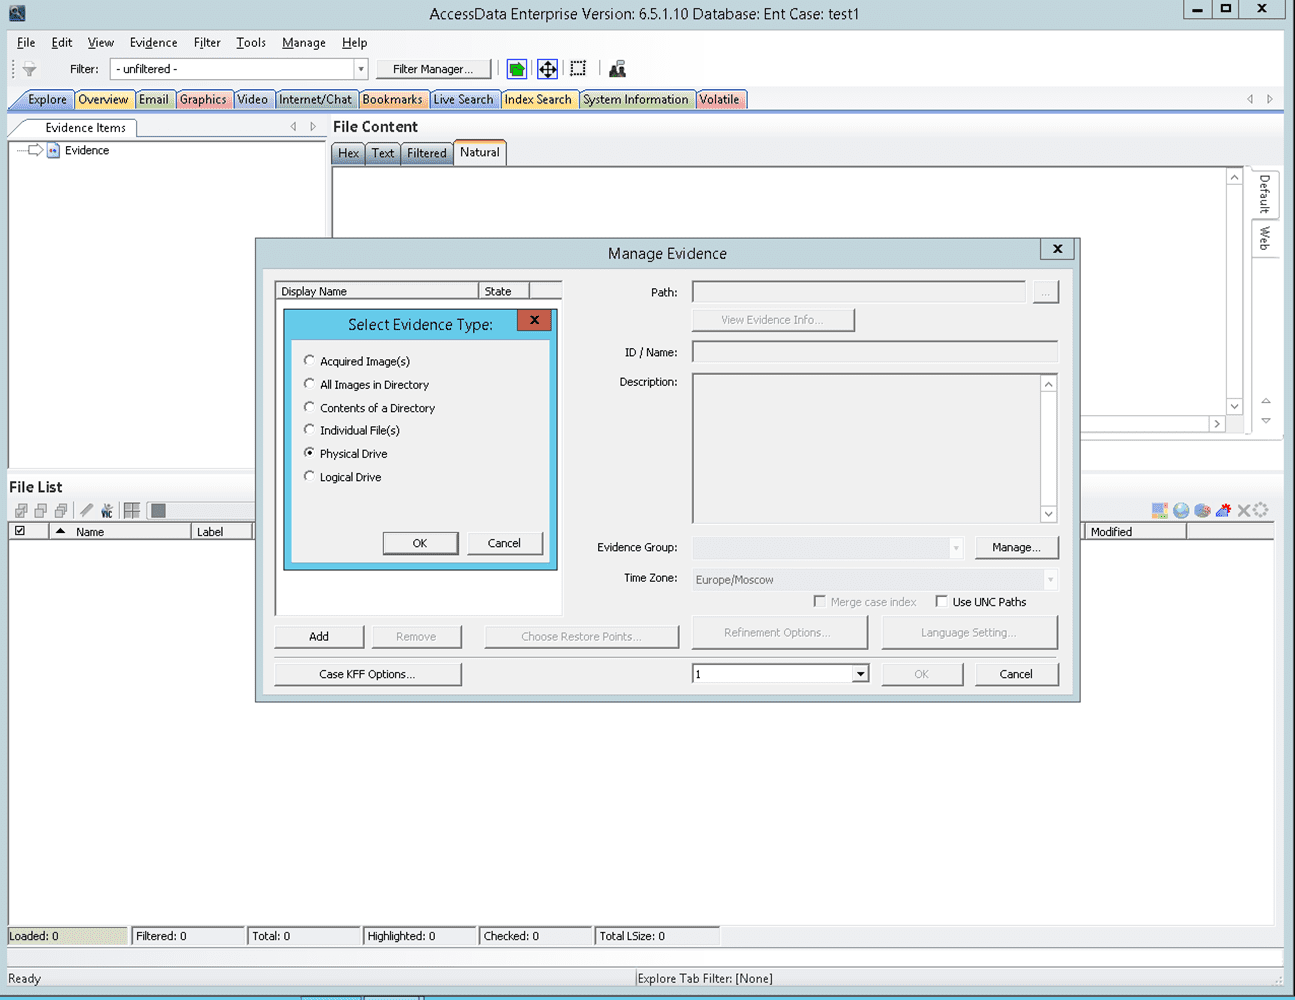Open the Evidence menu
The height and width of the screenshot is (1000, 1295).
pos(153,43)
